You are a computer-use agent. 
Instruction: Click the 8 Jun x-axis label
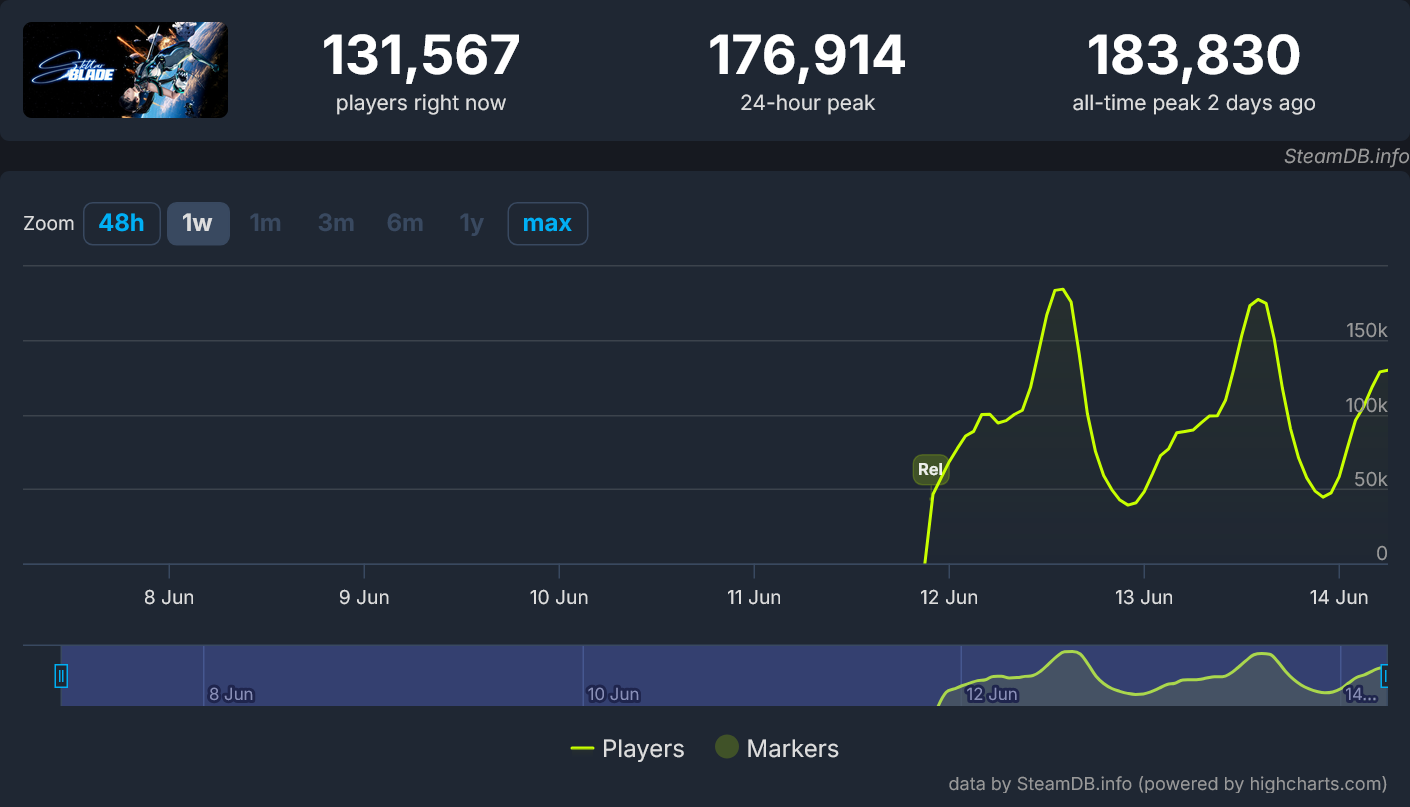[x=169, y=597]
